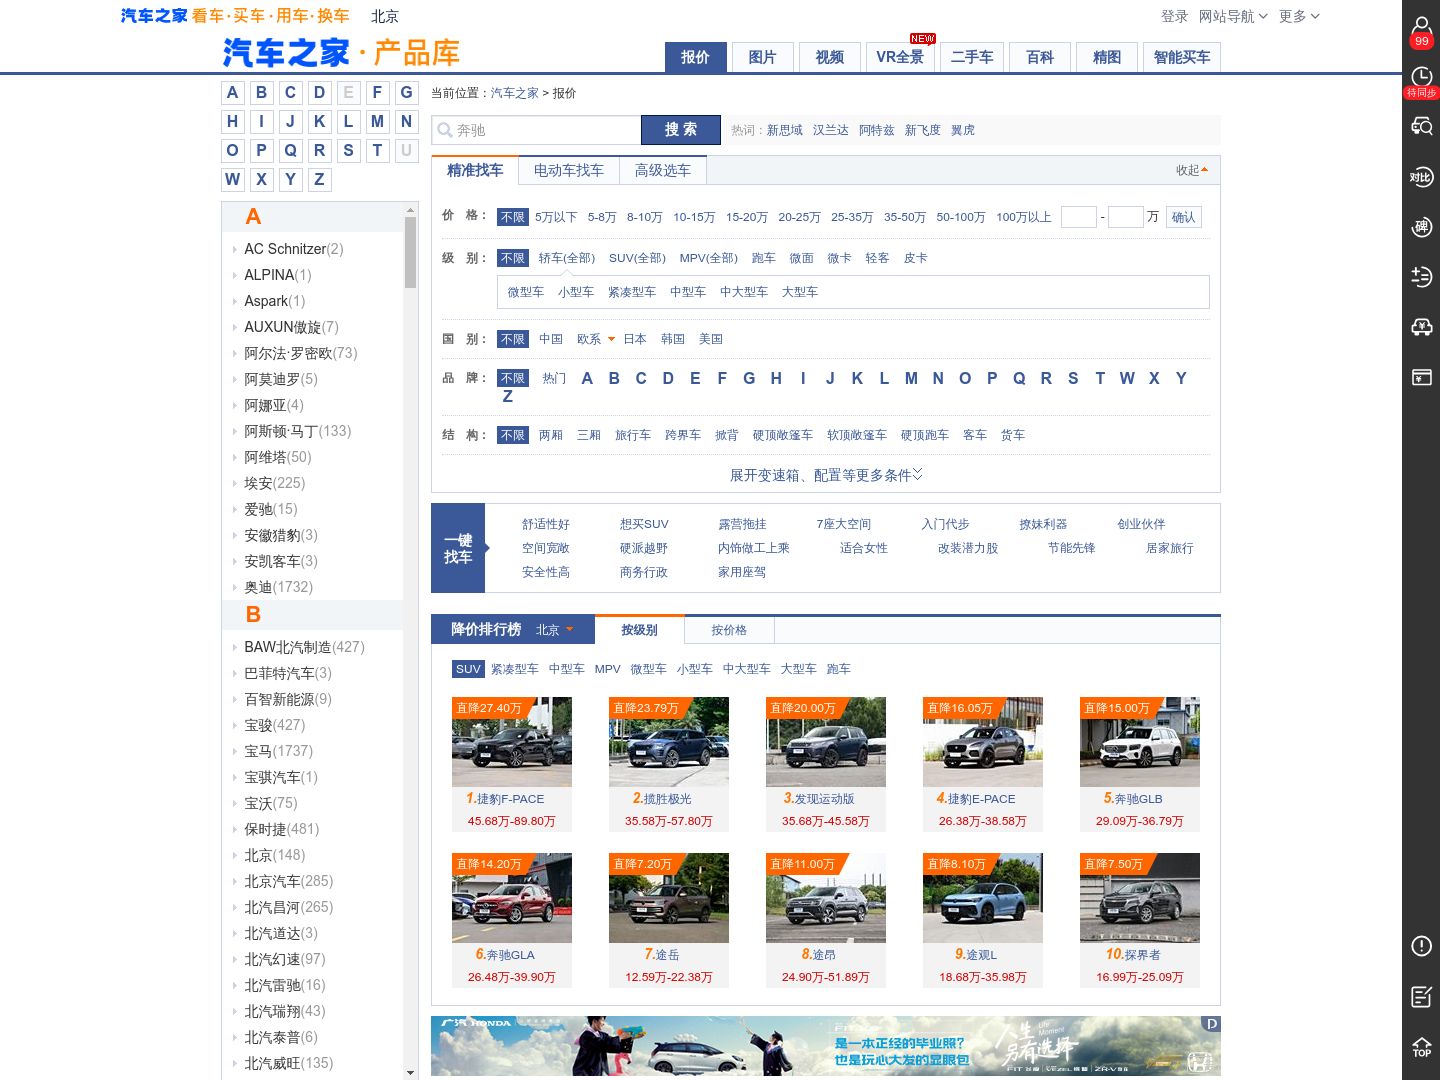Click the brand list scrollbar down arrow
The height and width of the screenshot is (1080, 1440).
410,1072
